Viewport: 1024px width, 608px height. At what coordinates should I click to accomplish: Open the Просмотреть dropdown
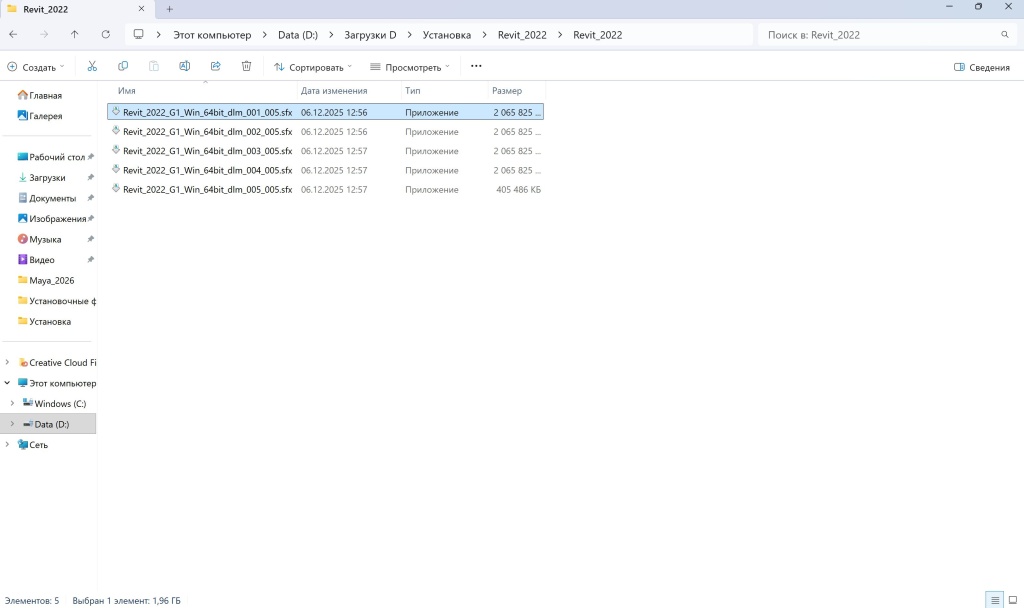coord(409,67)
